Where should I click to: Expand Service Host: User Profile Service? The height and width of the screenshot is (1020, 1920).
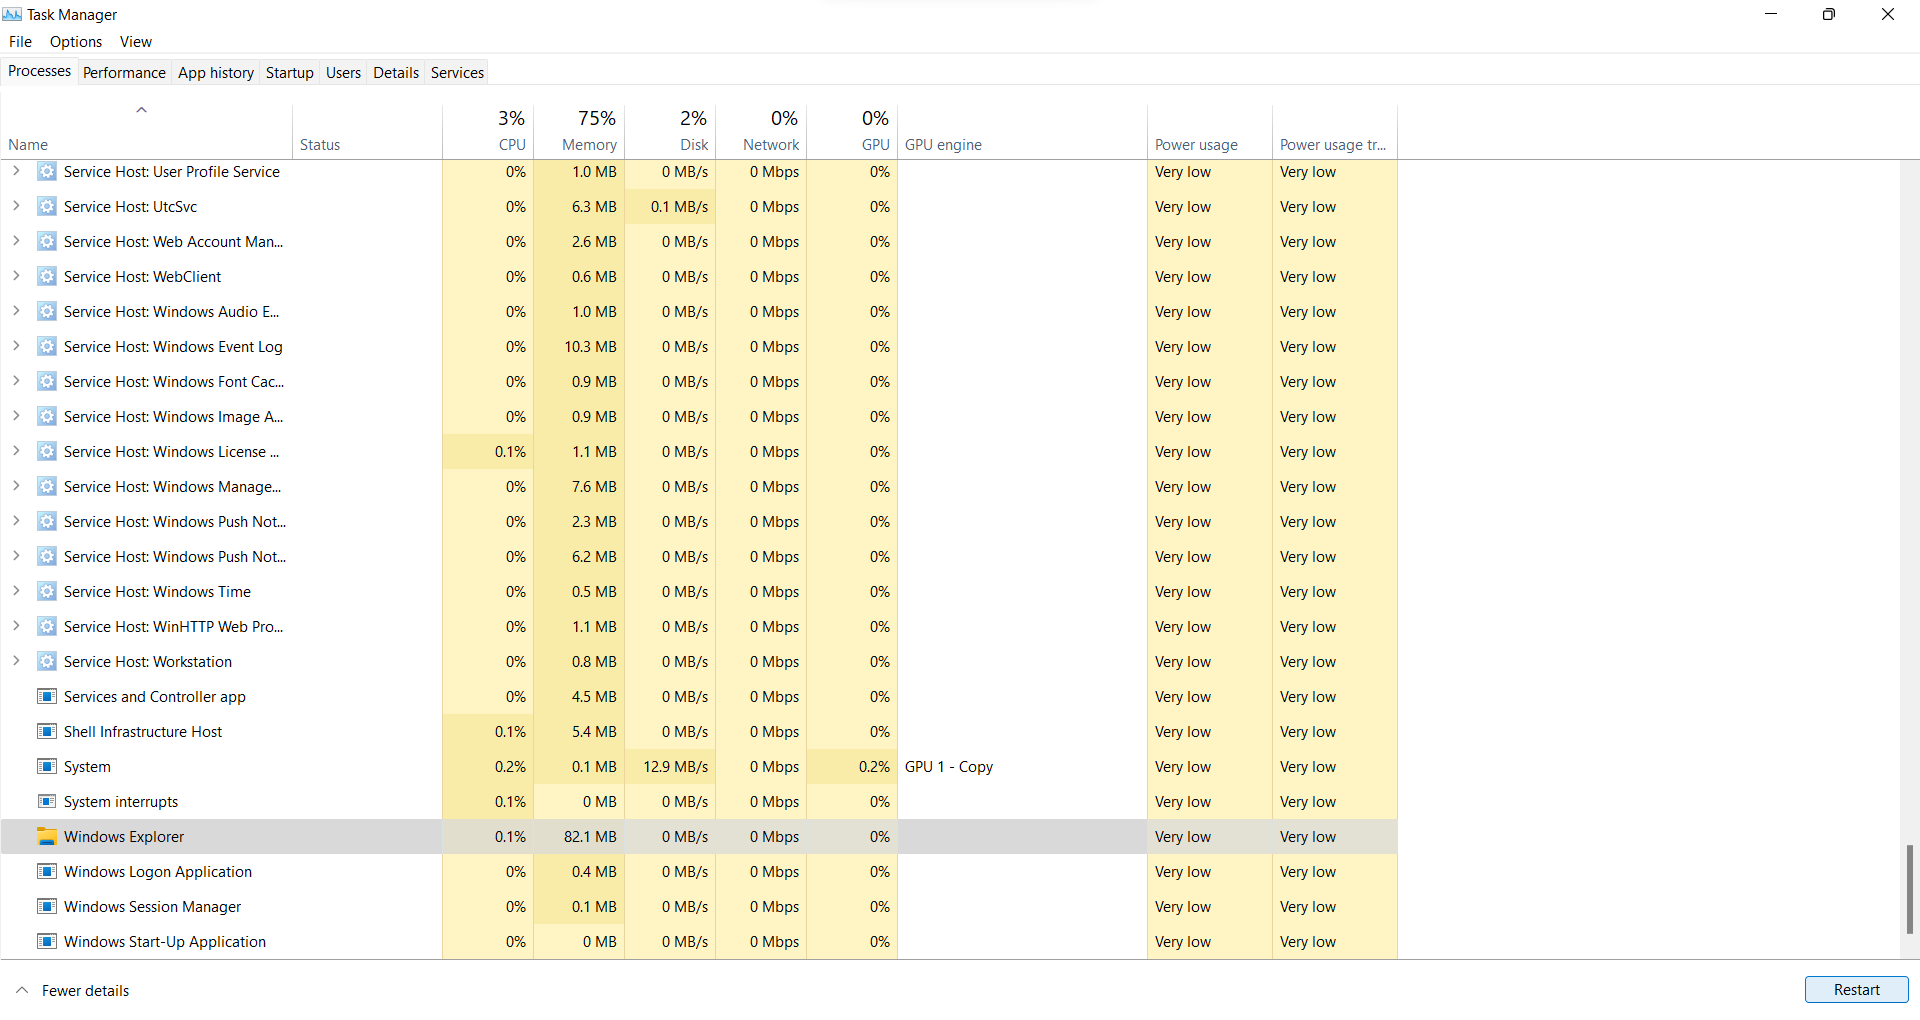tap(16, 172)
